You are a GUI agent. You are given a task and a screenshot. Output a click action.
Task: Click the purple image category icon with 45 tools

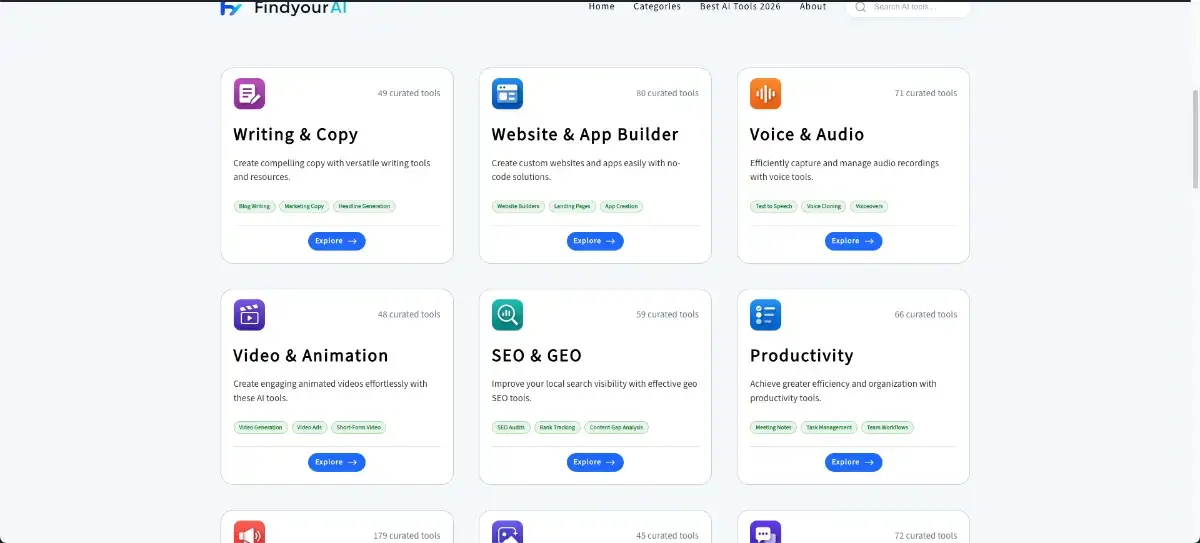tap(507, 532)
